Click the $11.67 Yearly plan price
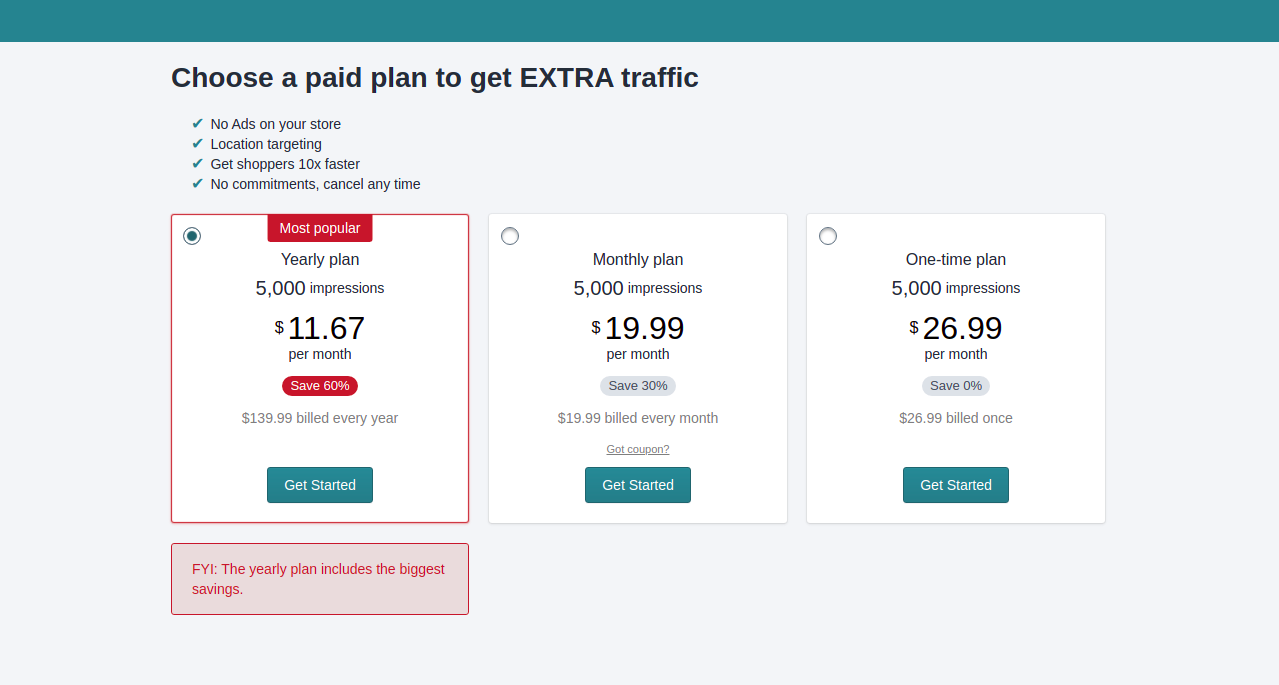The image size is (1279, 685). [x=325, y=328]
